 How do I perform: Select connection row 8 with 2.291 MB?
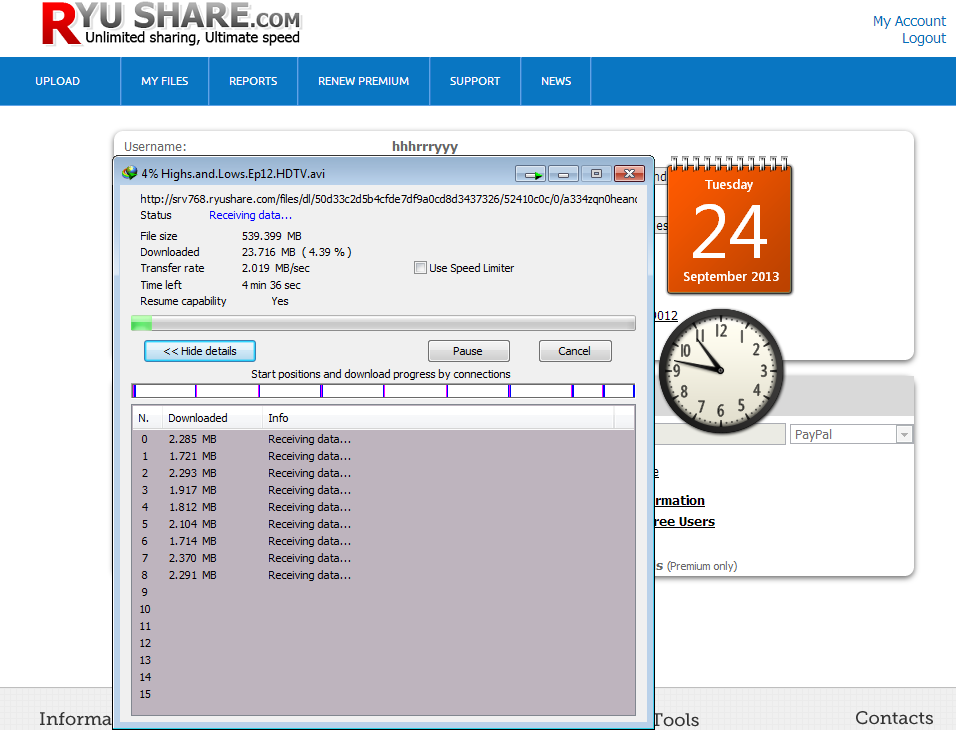(383, 576)
